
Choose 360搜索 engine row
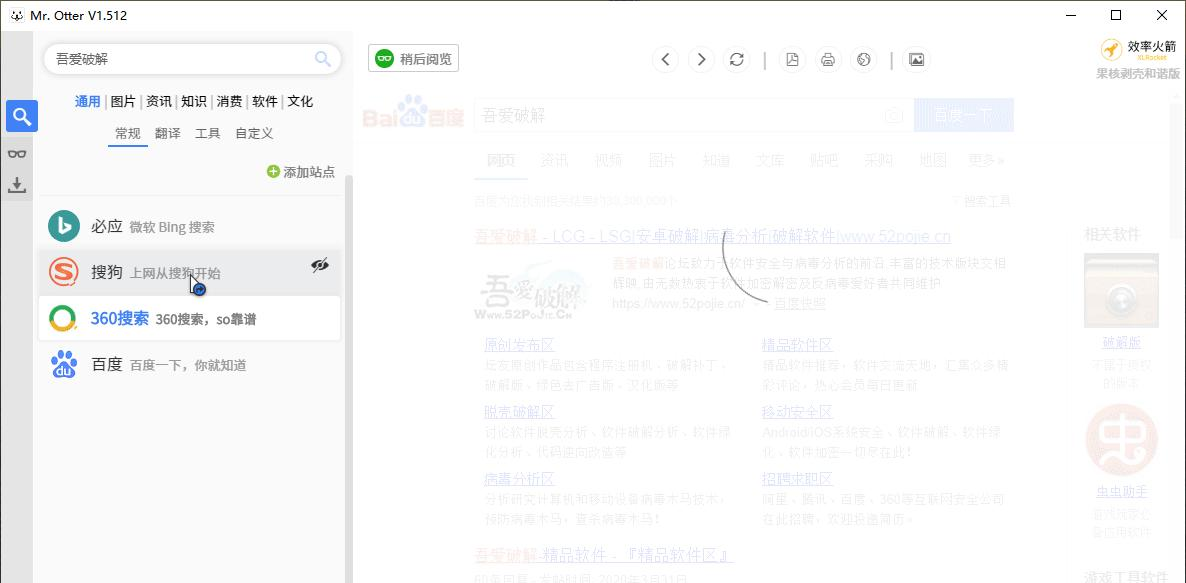(190, 318)
